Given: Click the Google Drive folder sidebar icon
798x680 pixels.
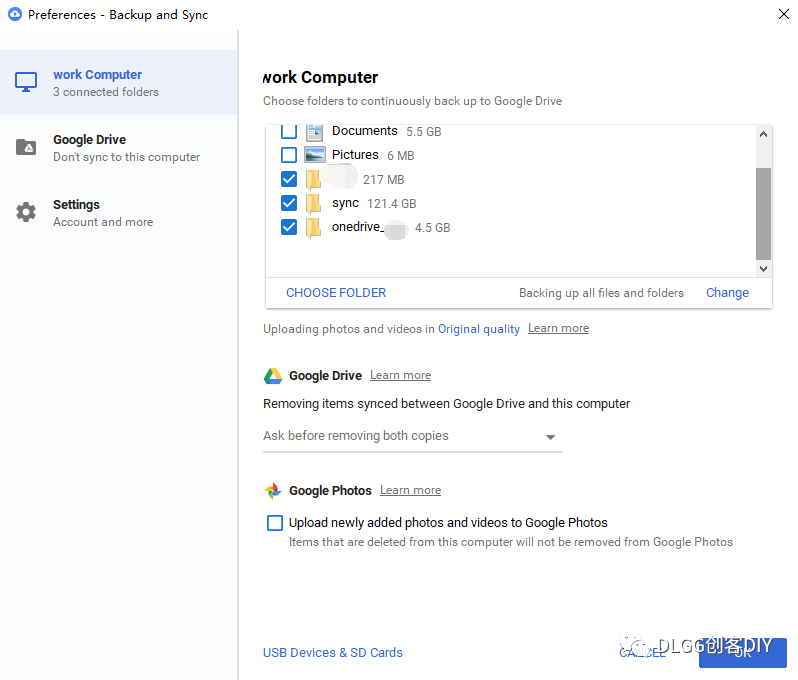Looking at the screenshot, I should tap(26, 148).
